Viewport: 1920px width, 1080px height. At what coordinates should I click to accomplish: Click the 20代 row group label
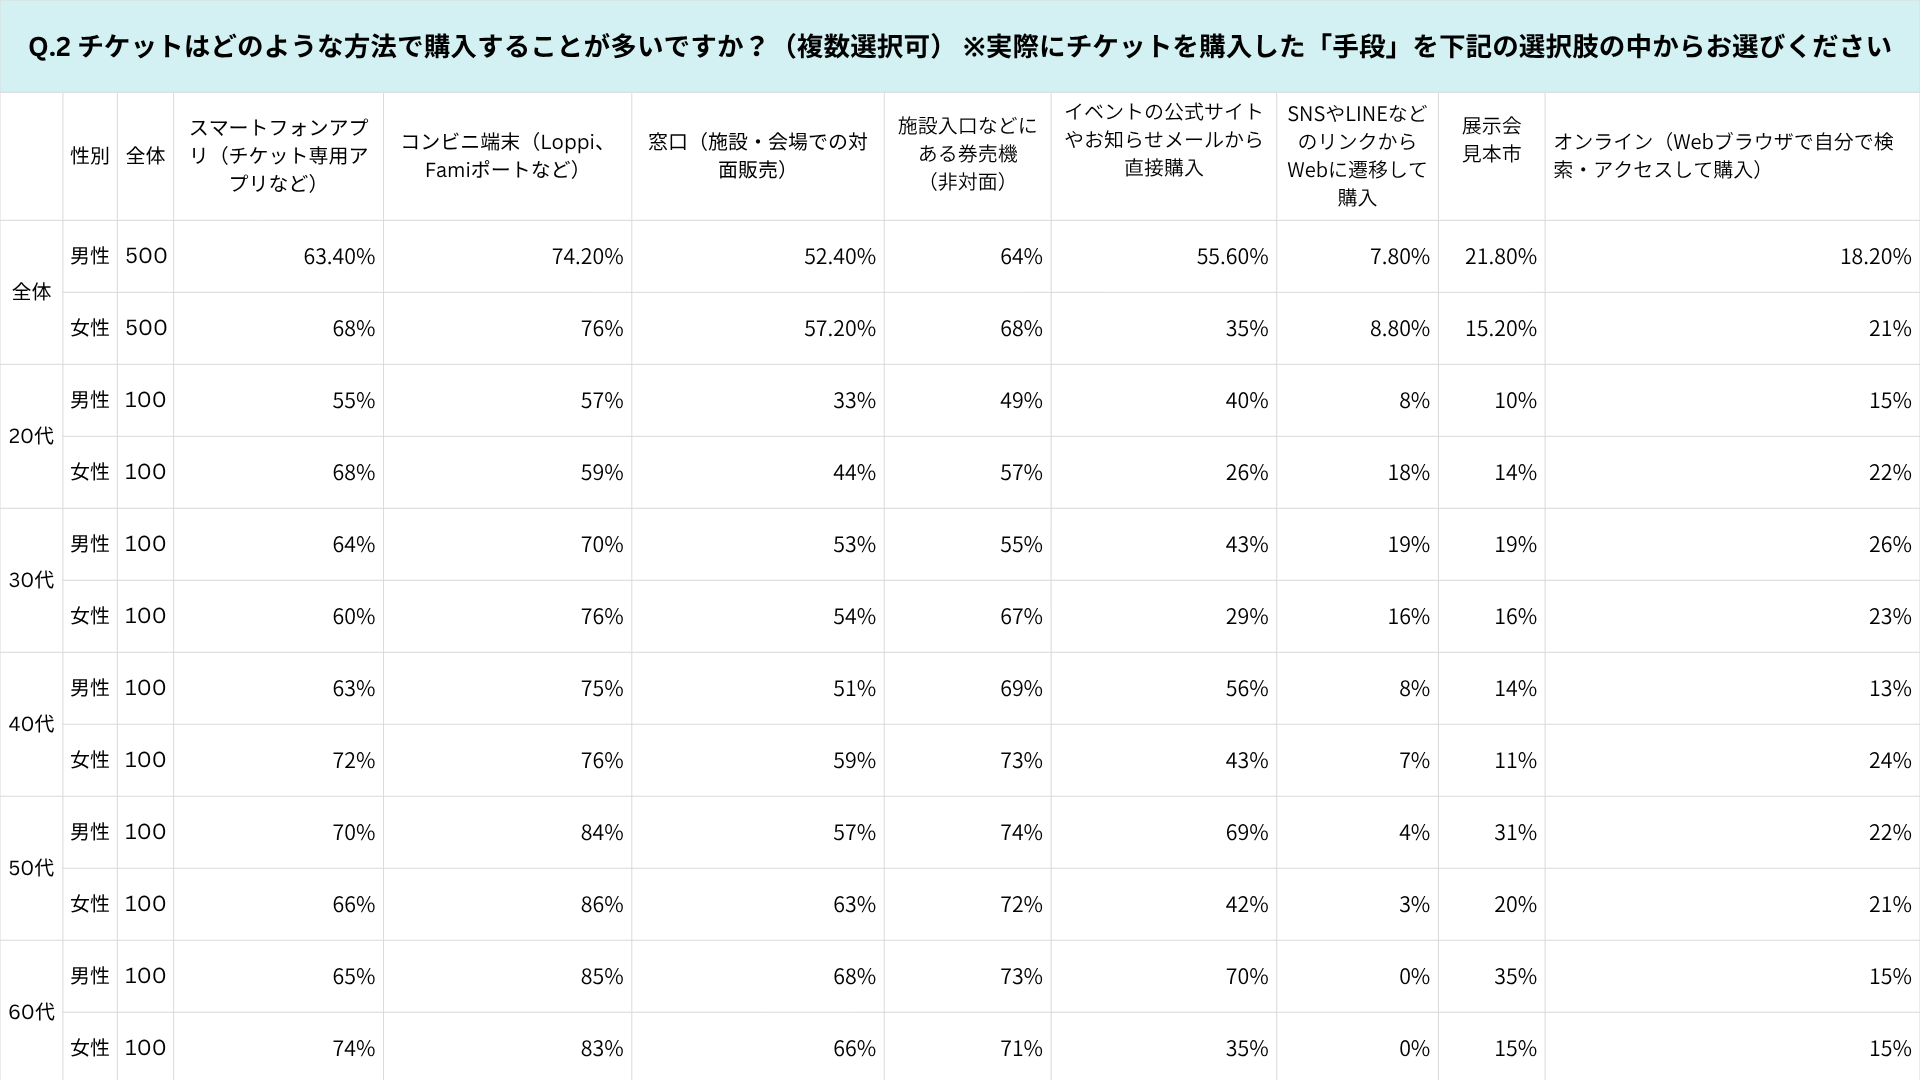point(31,436)
